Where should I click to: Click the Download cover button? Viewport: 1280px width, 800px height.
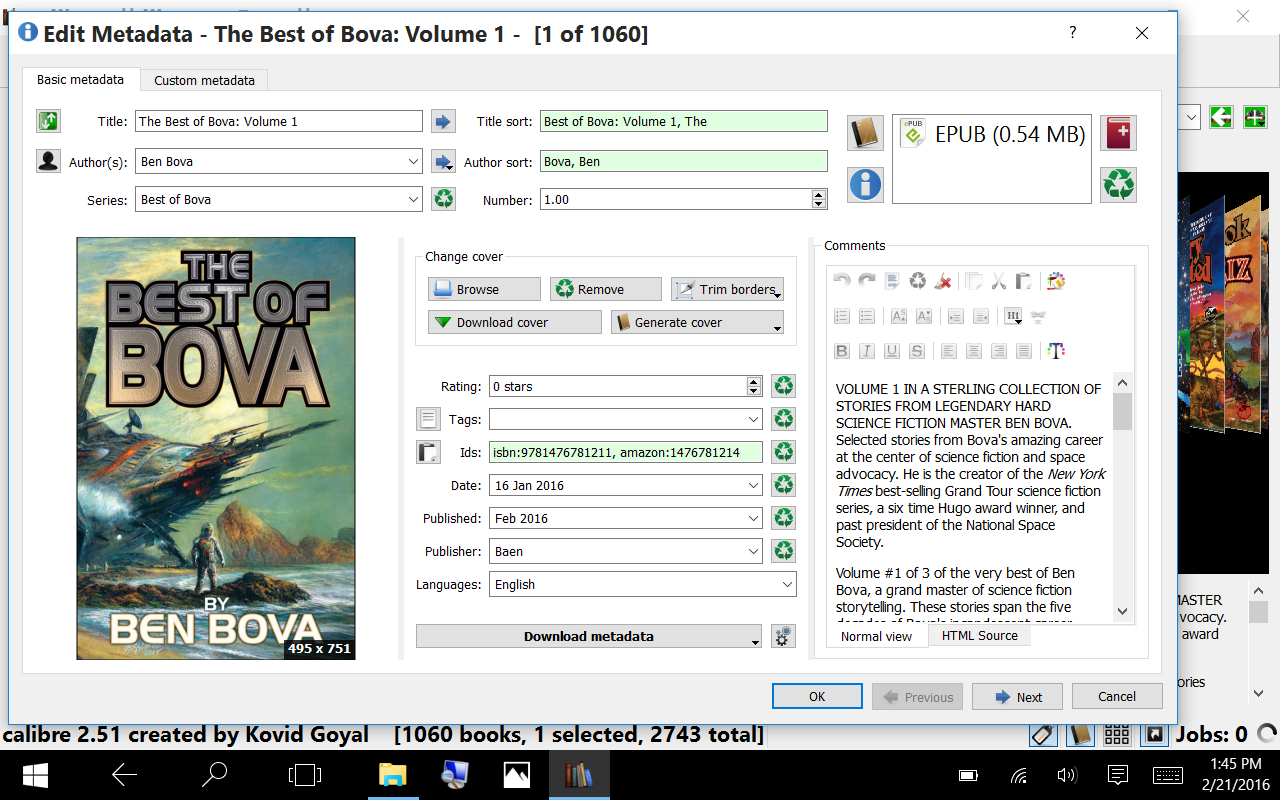coord(515,322)
